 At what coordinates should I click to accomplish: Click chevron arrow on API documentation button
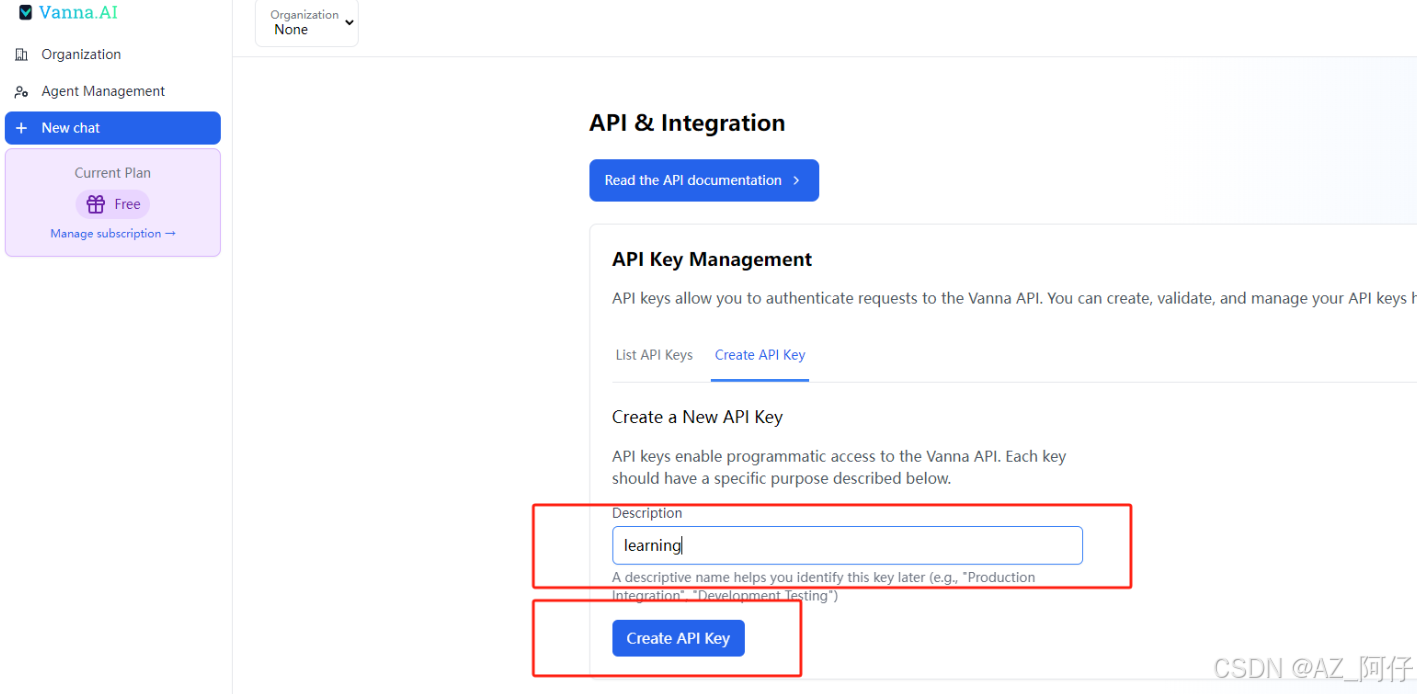coord(797,181)
